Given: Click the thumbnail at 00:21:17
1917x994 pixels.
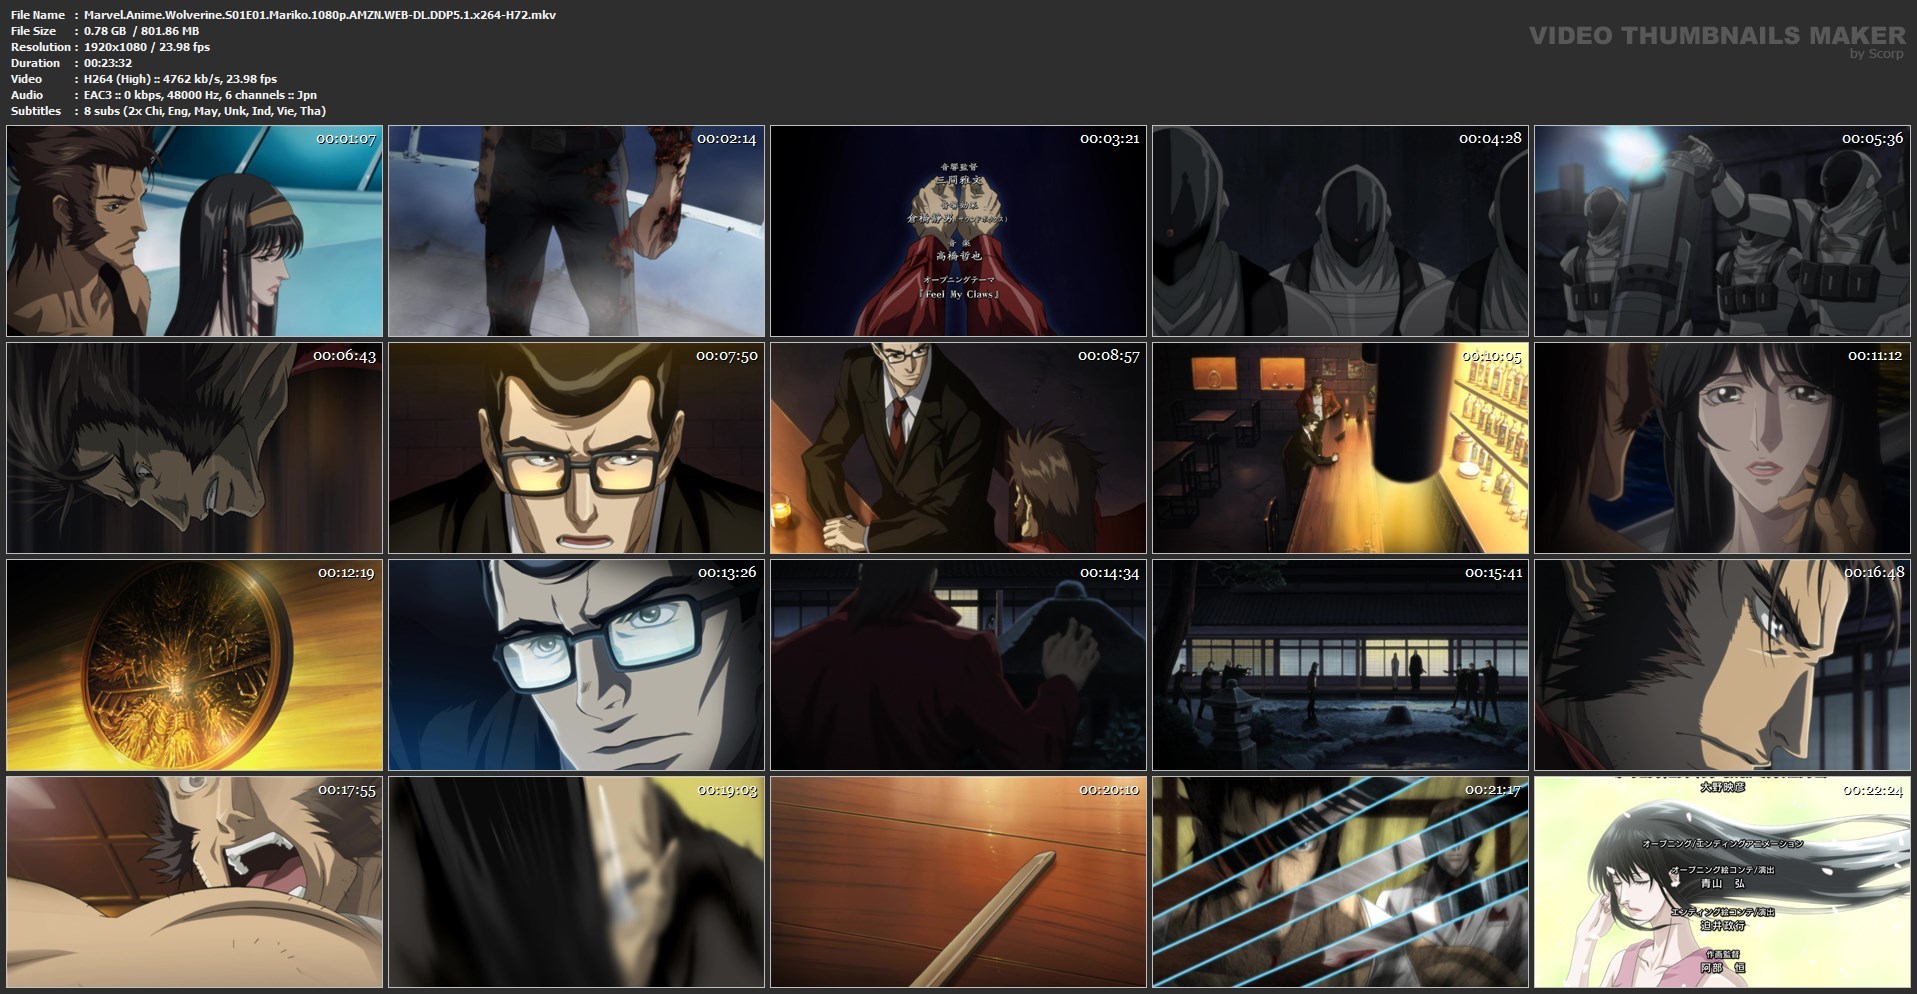Looking at the screenshot, I should pos(1341,882).
